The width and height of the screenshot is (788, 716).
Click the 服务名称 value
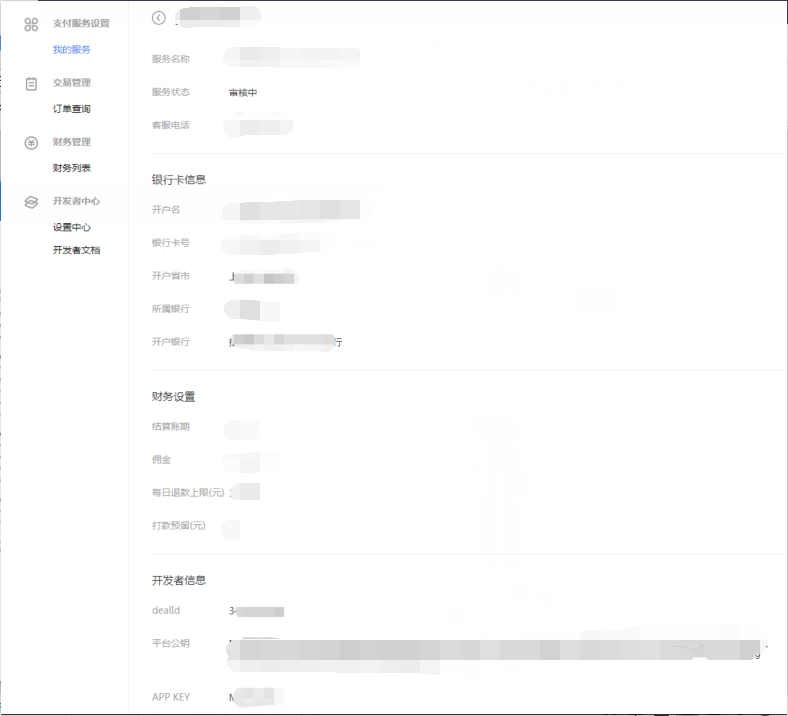coord(292,59)
